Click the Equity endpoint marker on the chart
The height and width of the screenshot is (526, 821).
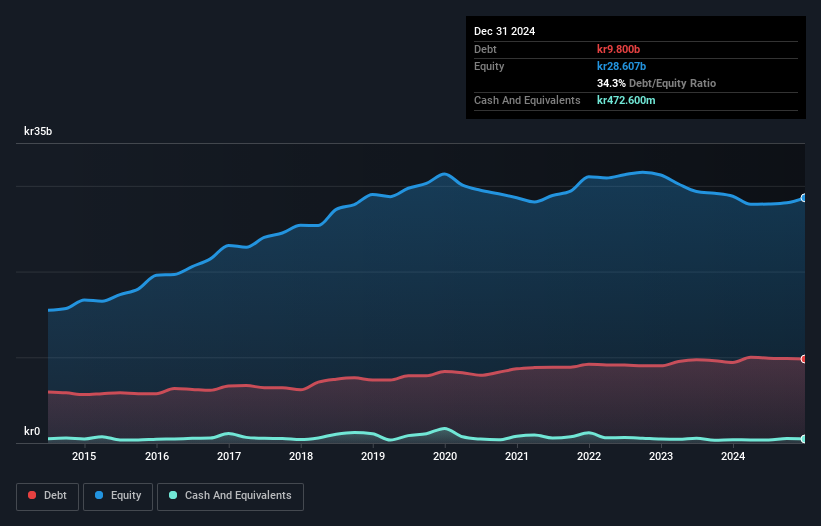point(804,198)
